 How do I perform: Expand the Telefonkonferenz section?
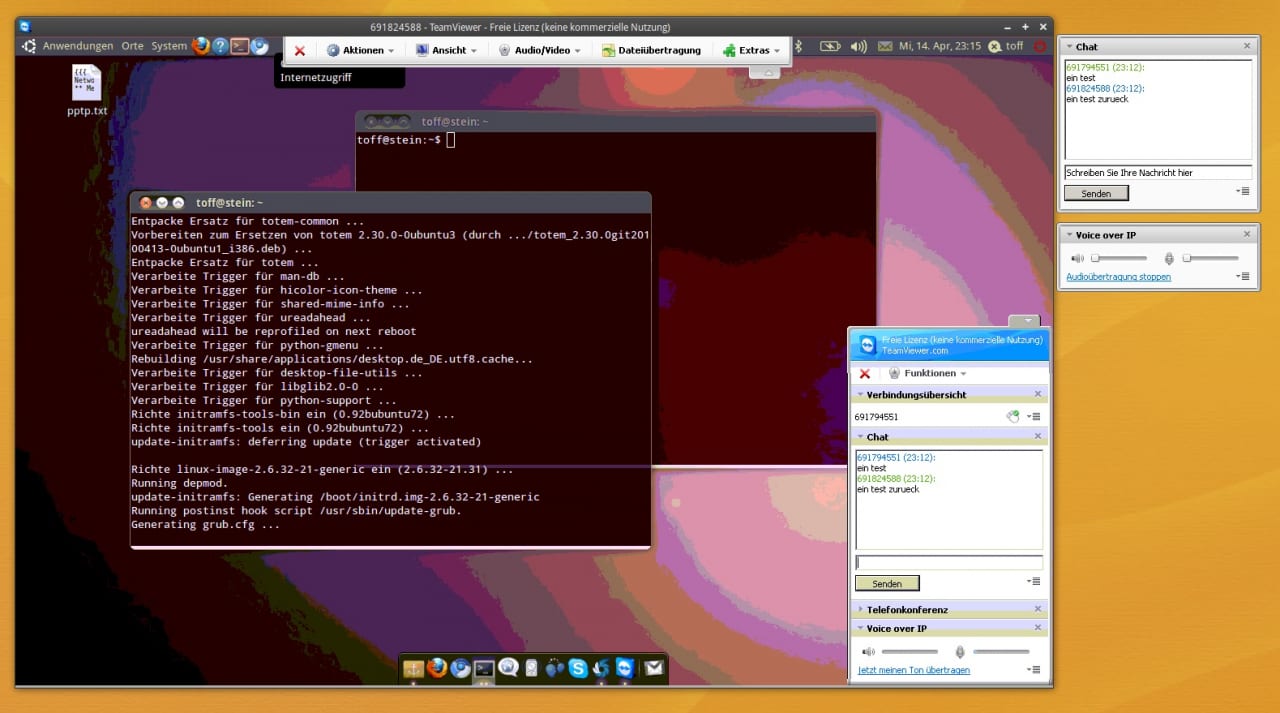coord(860,609)
